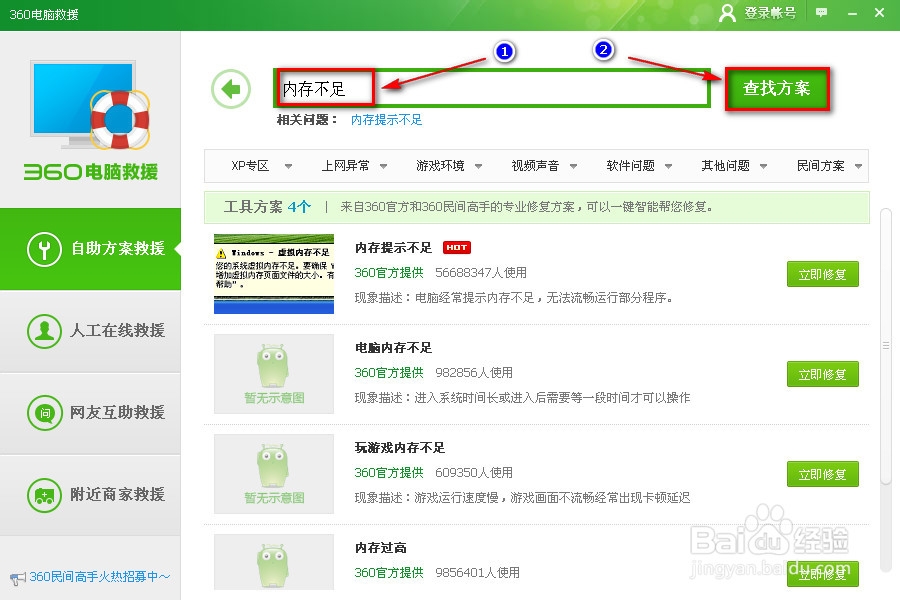Click description about 游戏运行速度慢
This screenshot has height=600, width=900.
point(522,497)
